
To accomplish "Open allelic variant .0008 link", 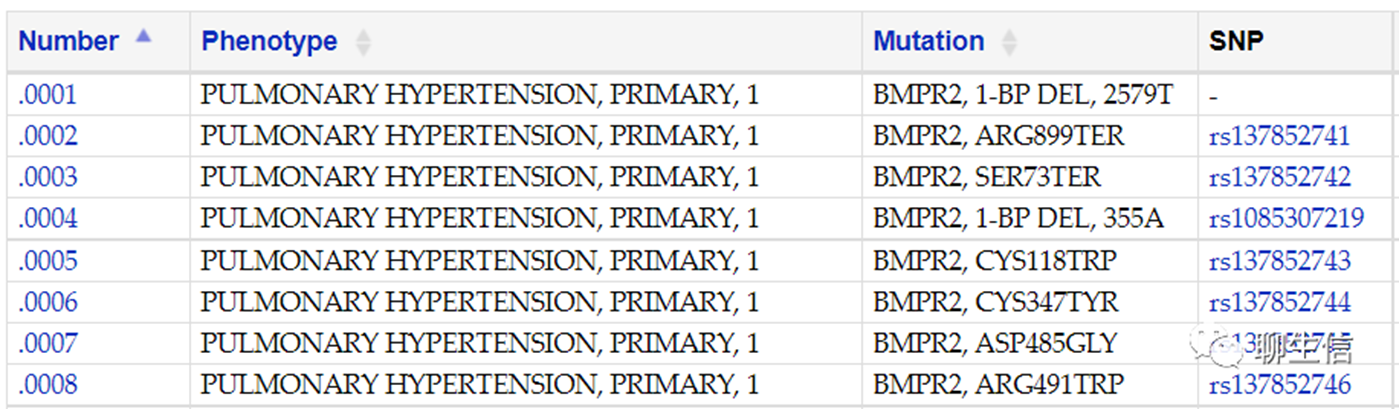I will [48, 385].
